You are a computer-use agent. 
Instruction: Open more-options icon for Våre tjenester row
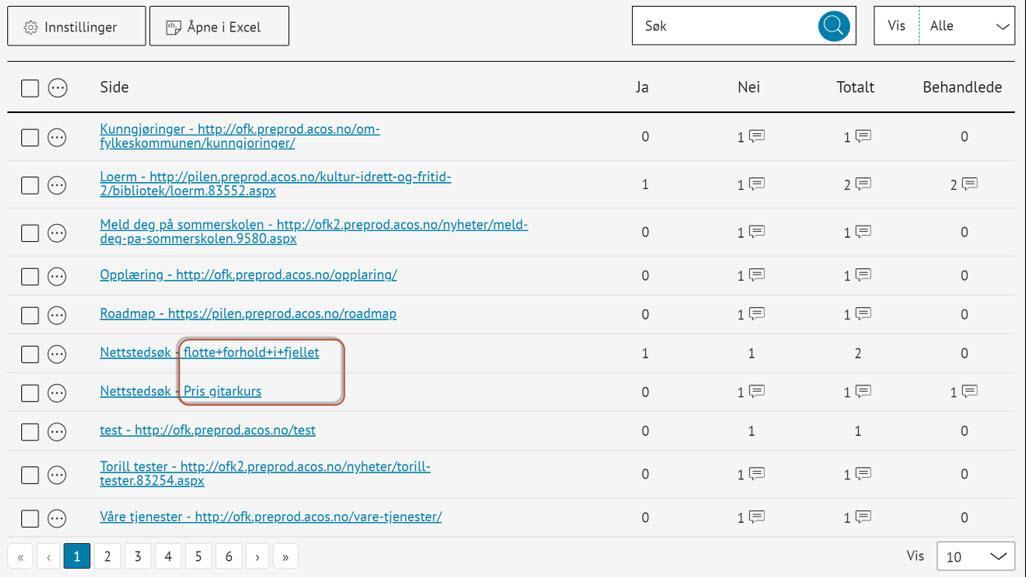(58, 518)
